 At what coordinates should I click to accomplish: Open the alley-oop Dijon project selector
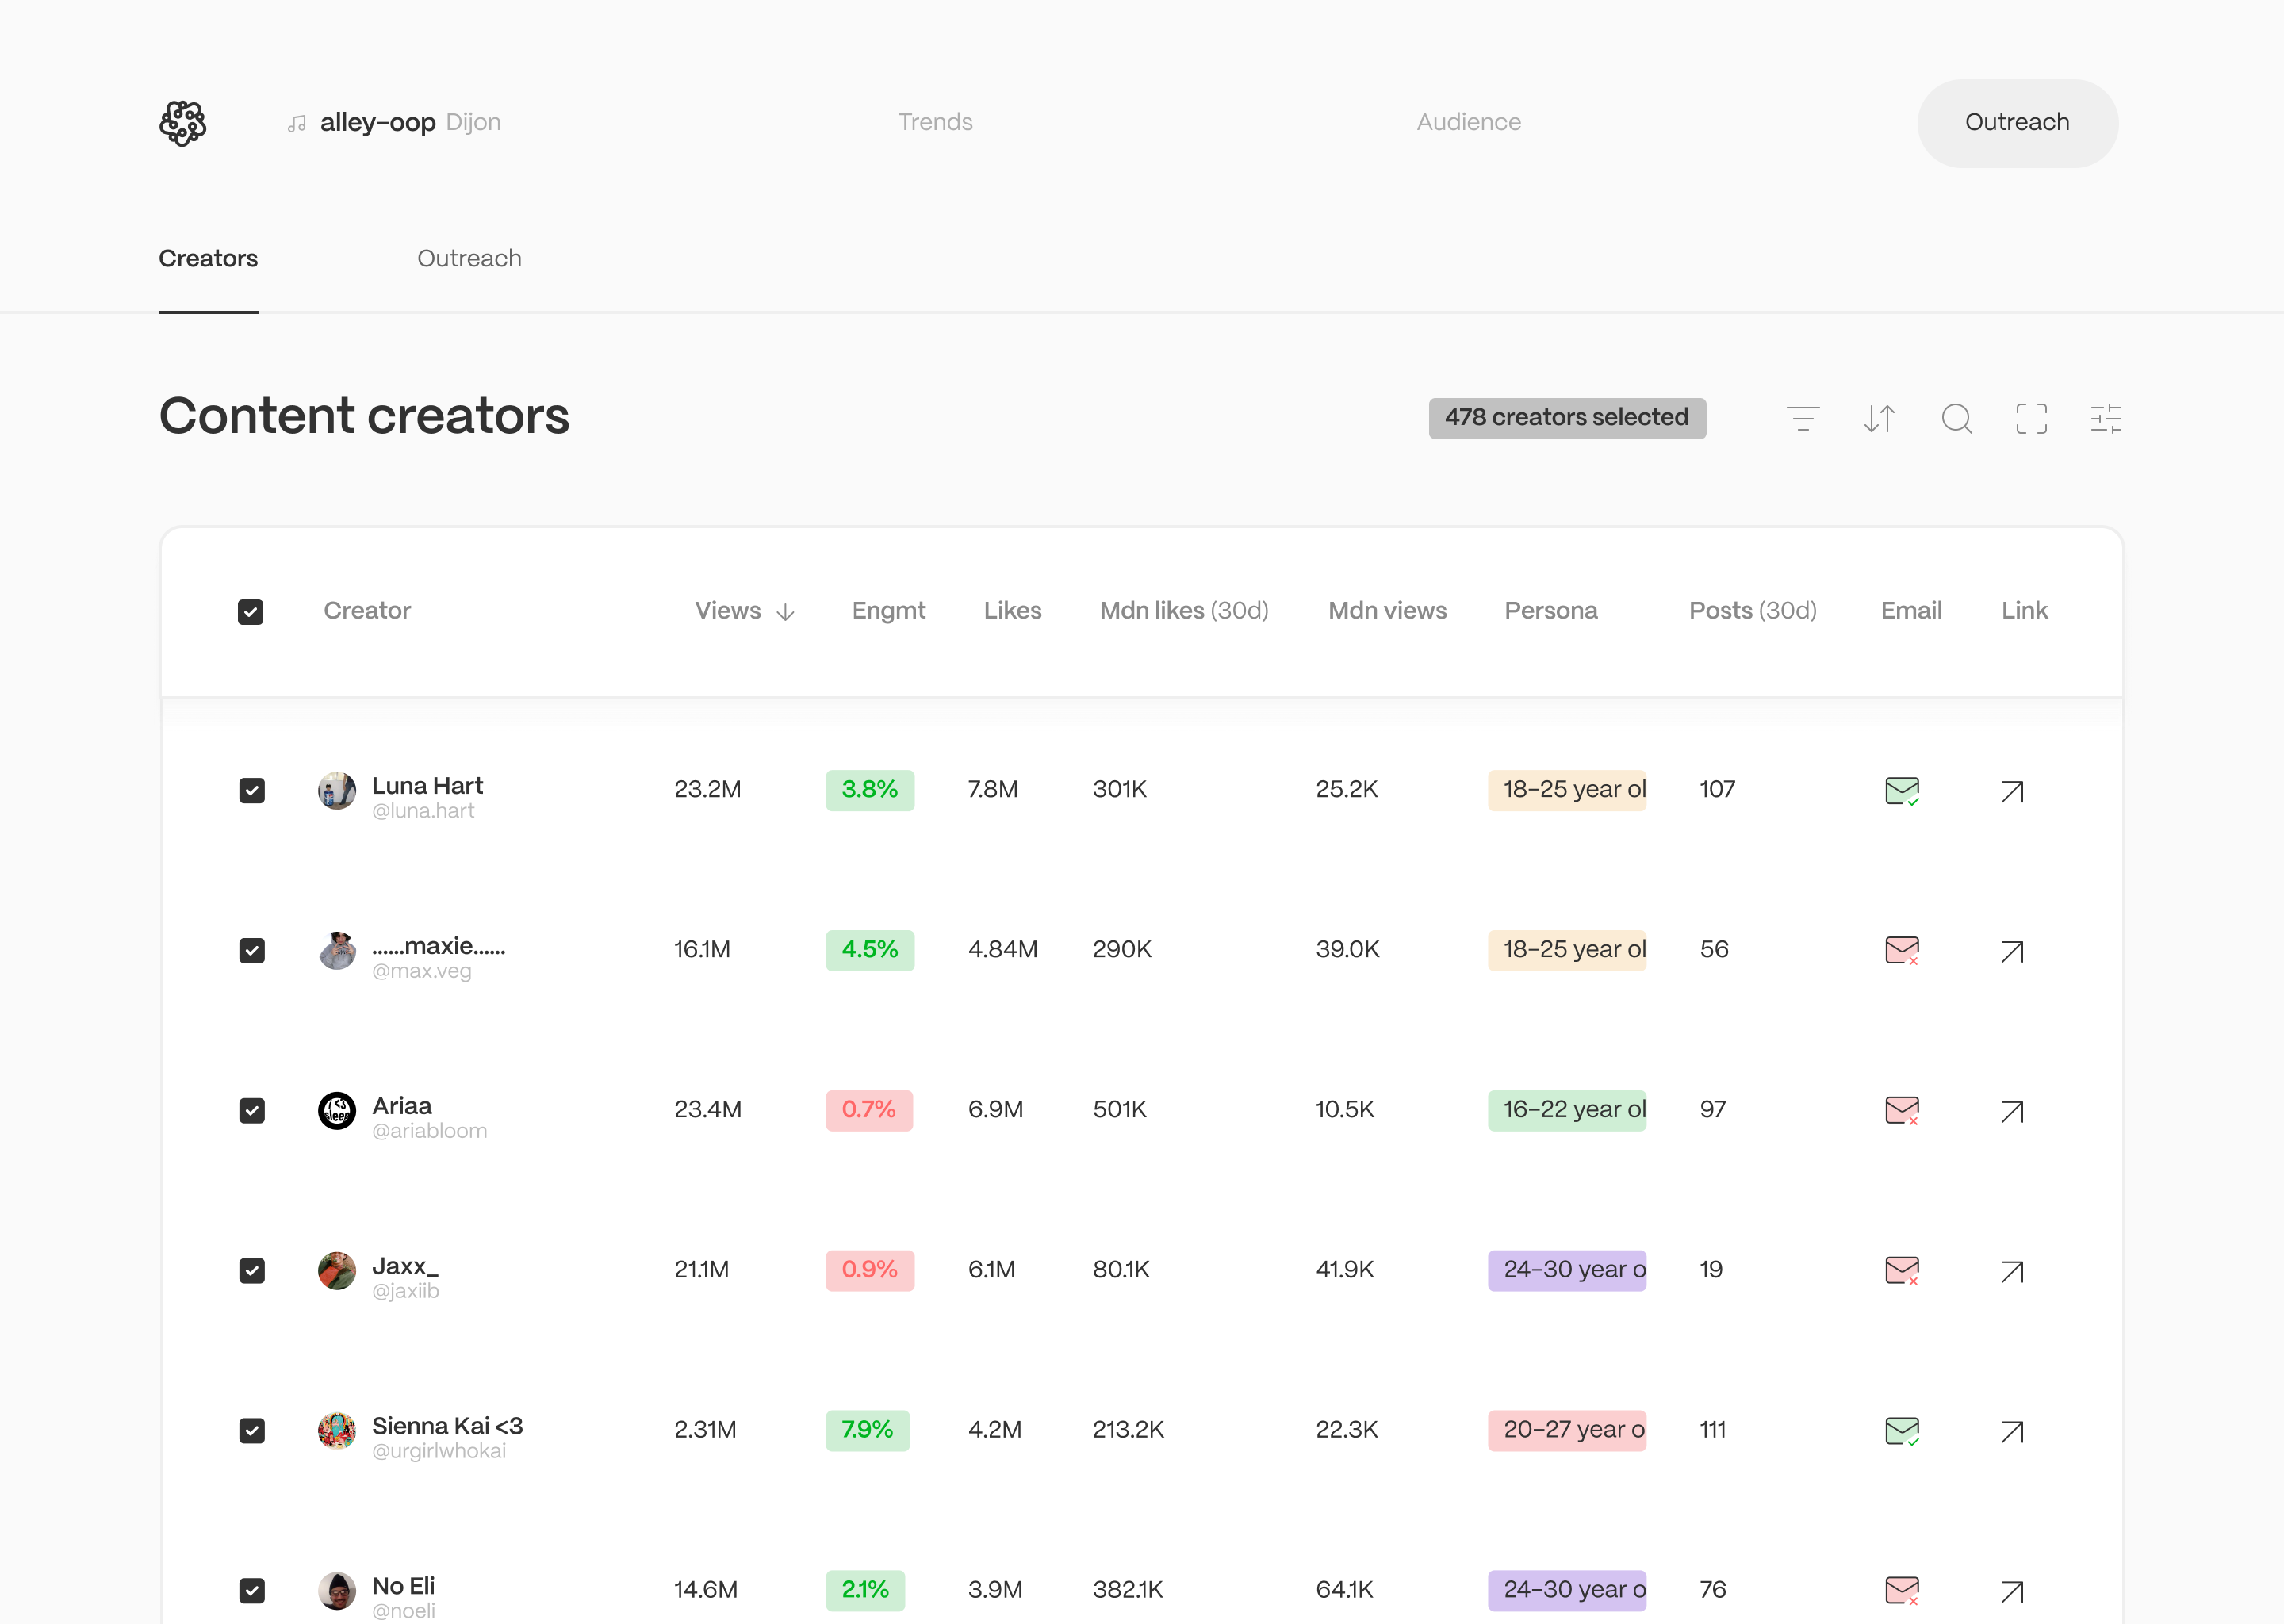395,122
